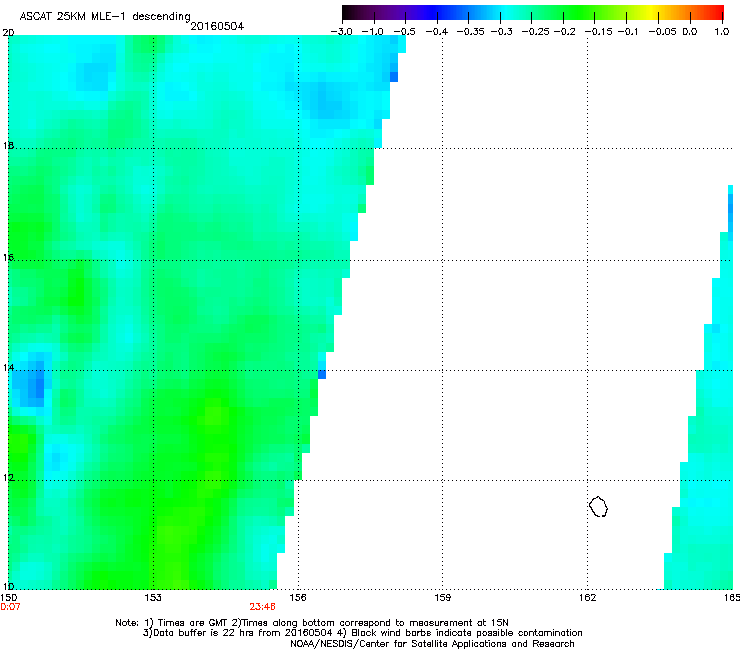Click the NOAA/NESDIS credit line

(x=432, y=644)
